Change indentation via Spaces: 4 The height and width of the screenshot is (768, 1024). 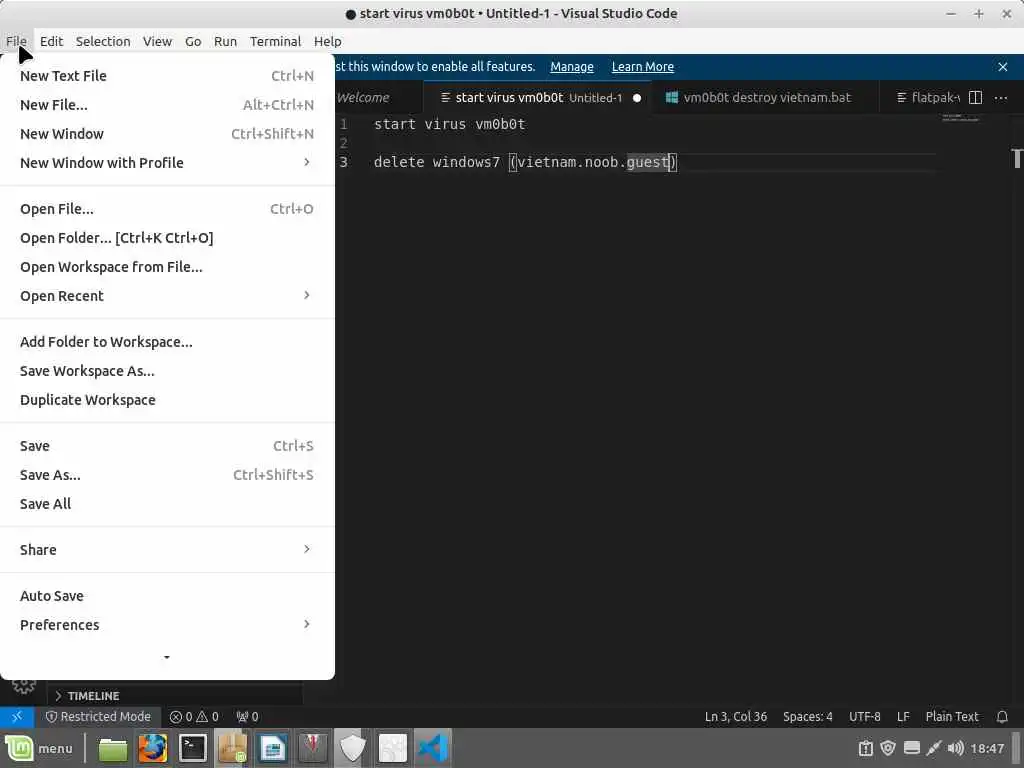point(807,716)
